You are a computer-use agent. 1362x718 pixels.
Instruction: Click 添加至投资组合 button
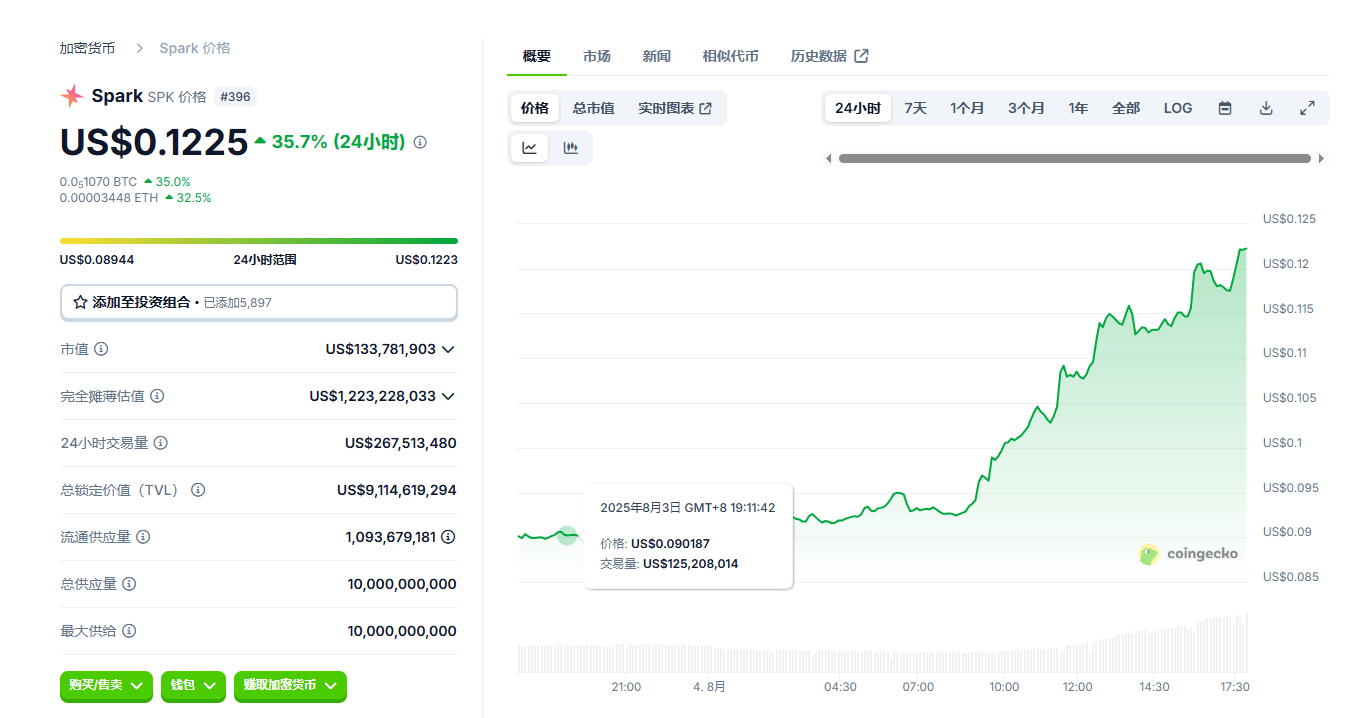coord(259,302)
